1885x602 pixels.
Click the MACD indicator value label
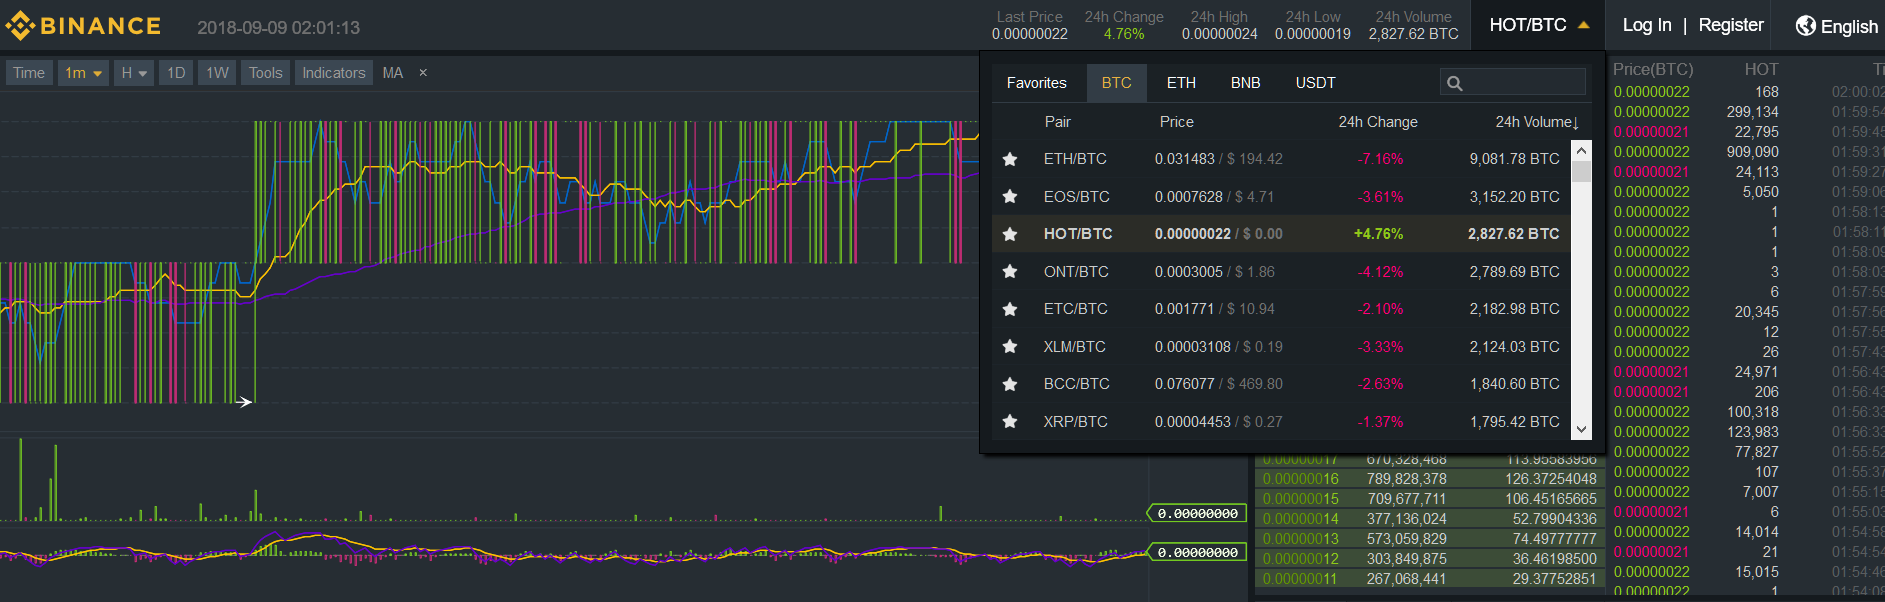[1197, 553]
